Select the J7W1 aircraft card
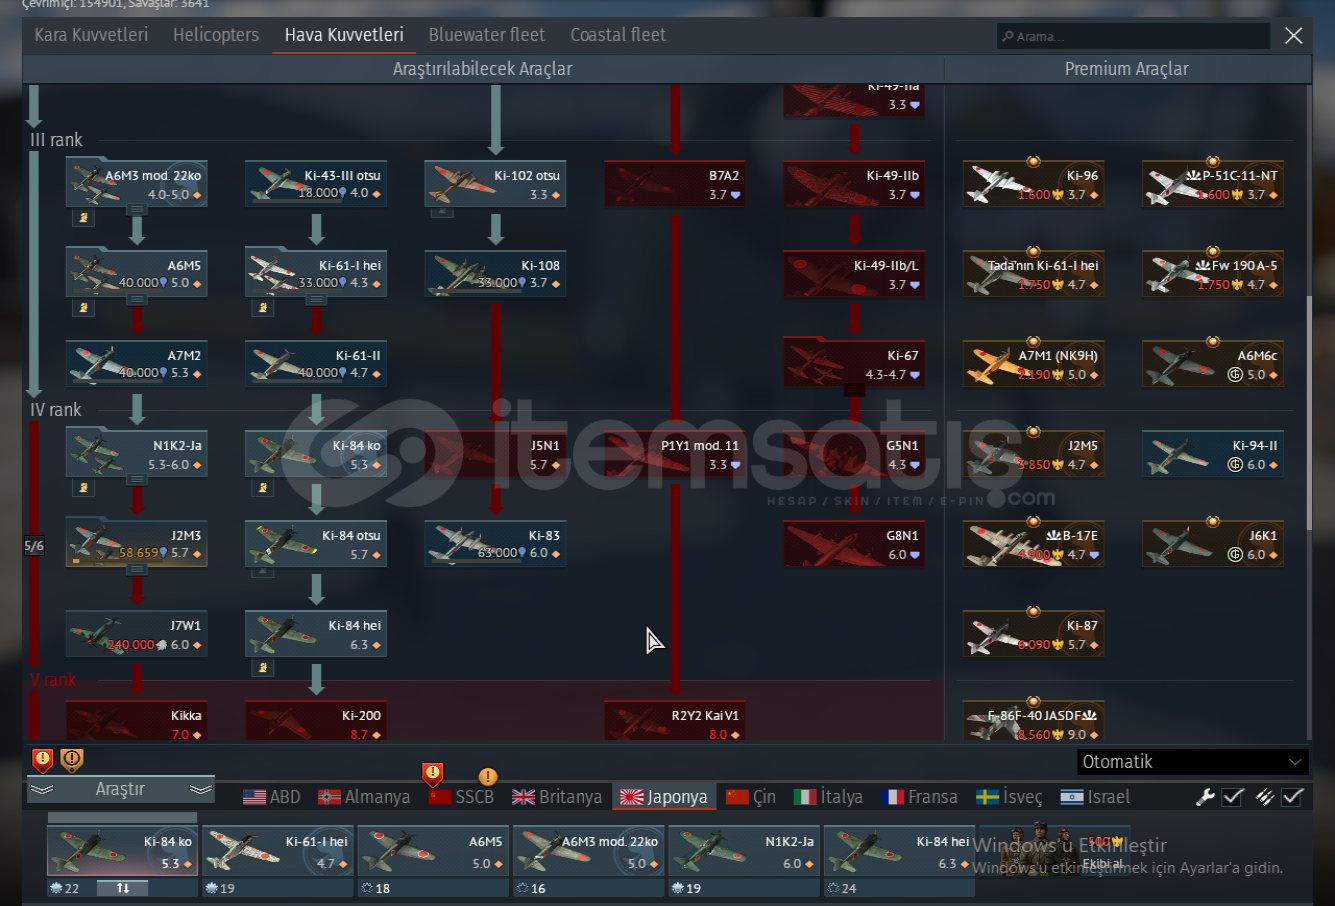The height and width of the screenshot is (906, 1335). point(137,634)
